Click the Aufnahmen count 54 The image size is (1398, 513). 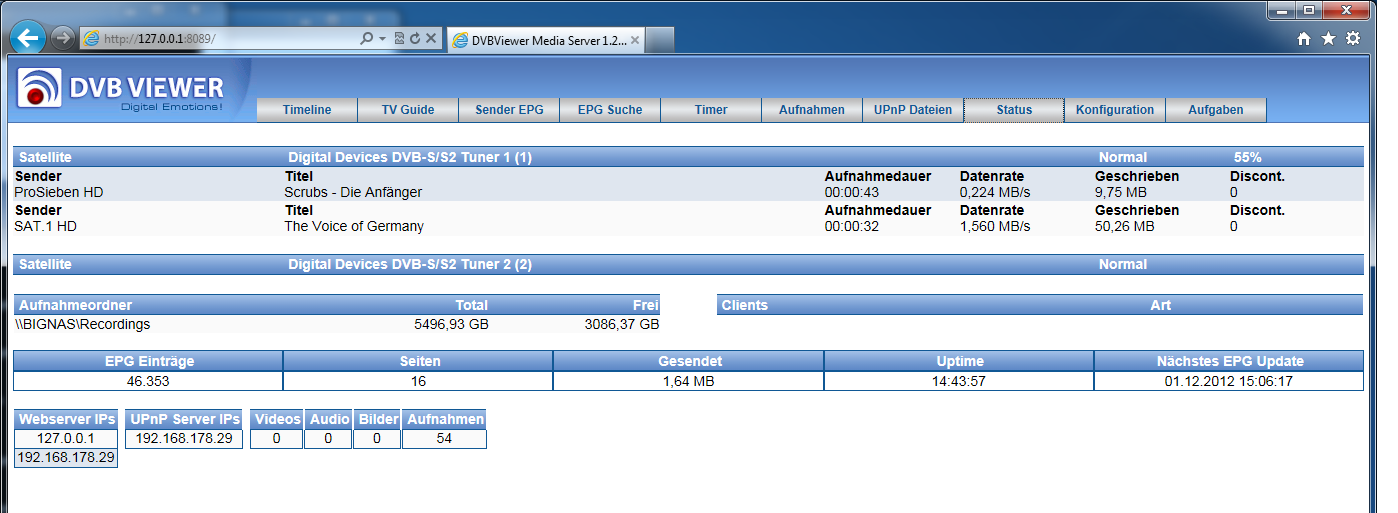[x=444, y=439]
